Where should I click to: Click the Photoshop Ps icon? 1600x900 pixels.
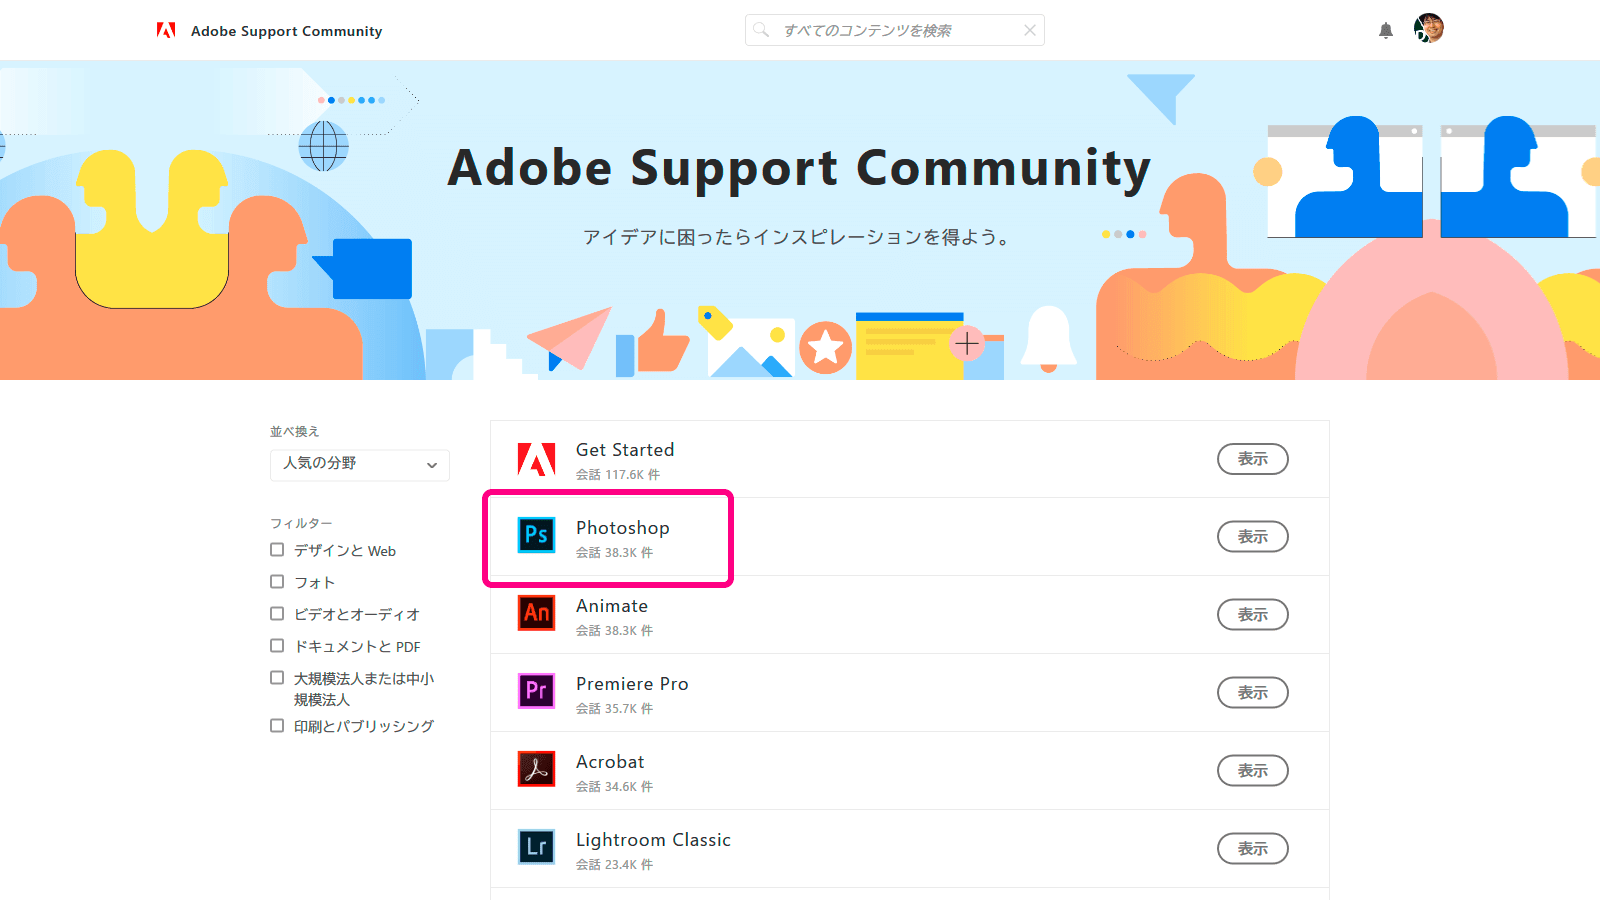pos(536,535)
